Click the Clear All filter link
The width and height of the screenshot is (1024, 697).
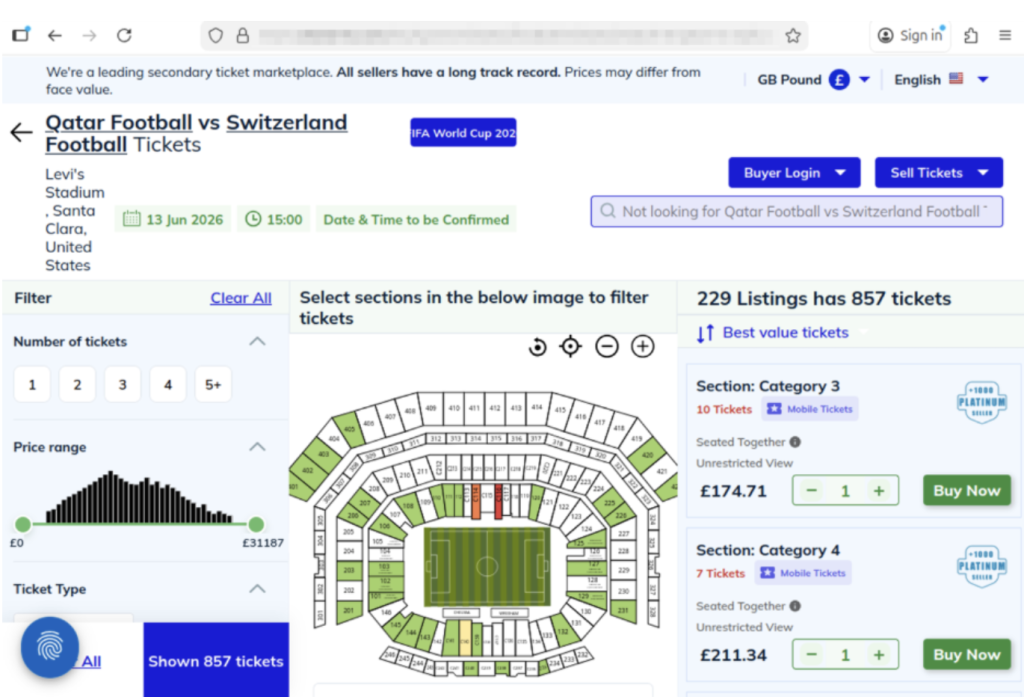[x=240, y=298]
